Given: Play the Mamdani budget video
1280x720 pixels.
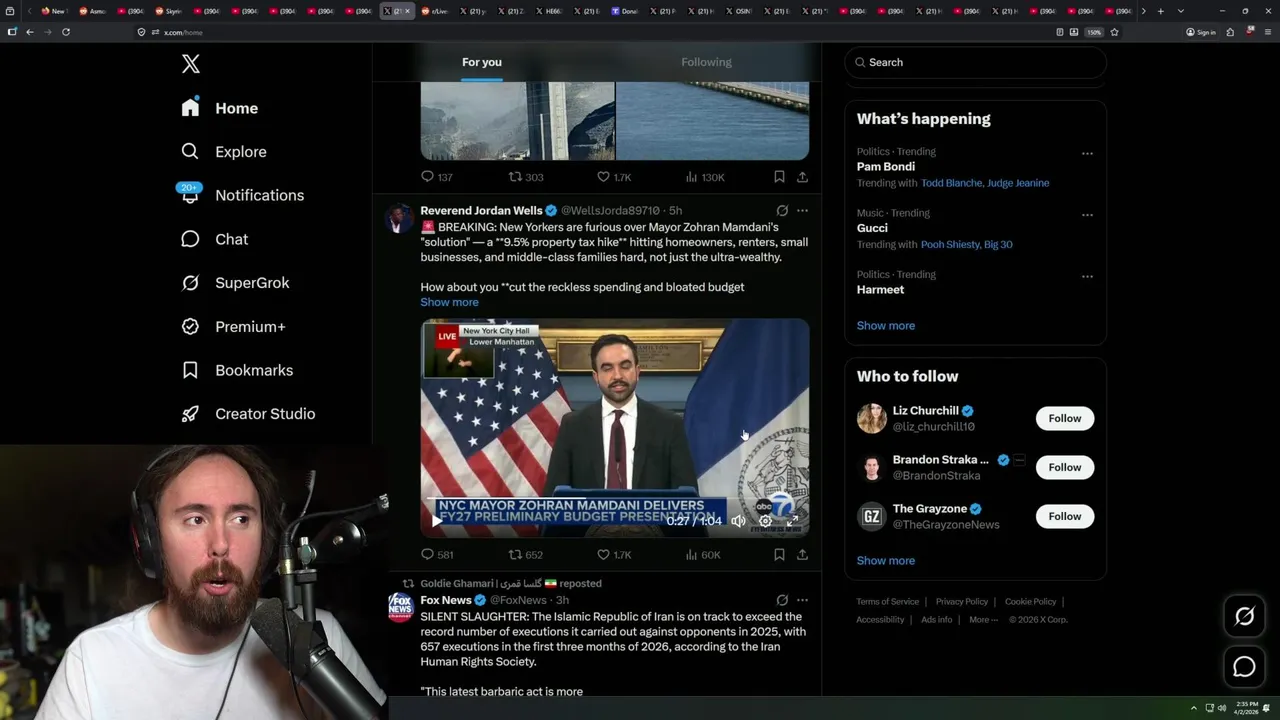Looking at the screenshot, I should point(436,521).
